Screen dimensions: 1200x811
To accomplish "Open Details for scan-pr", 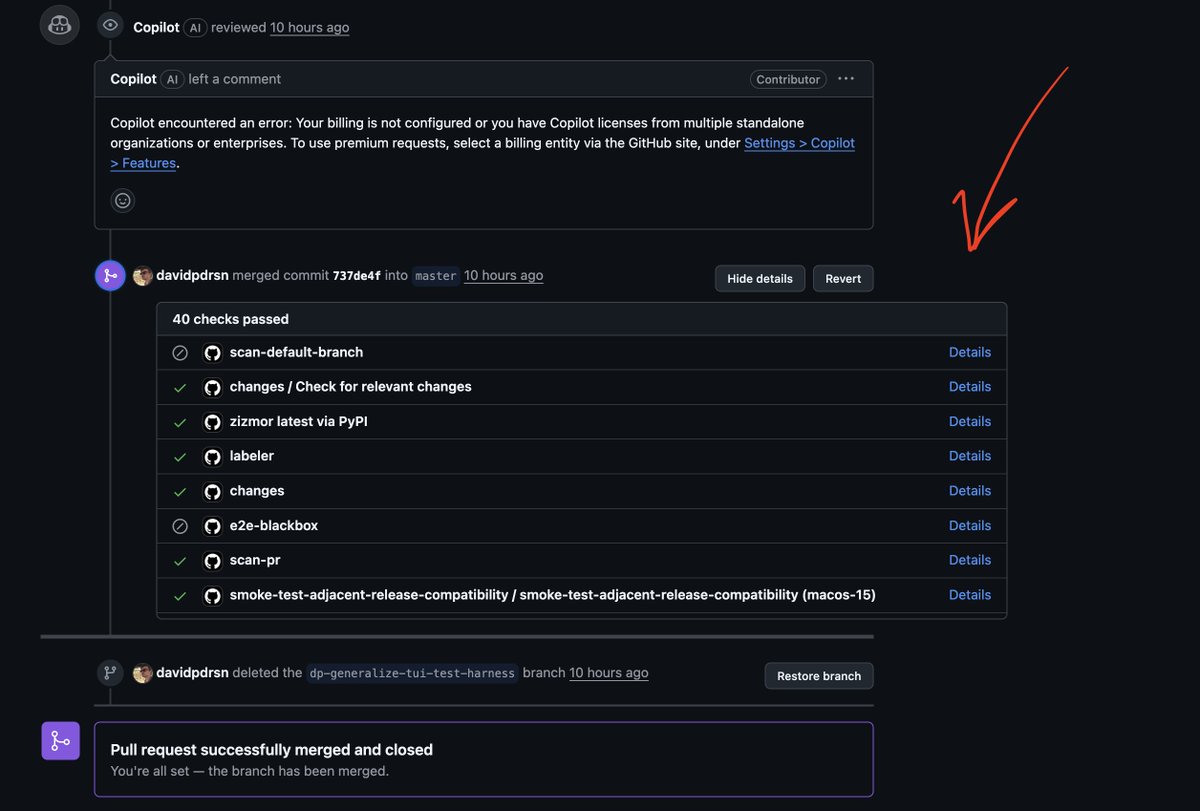I will click(x=969, y=560).
